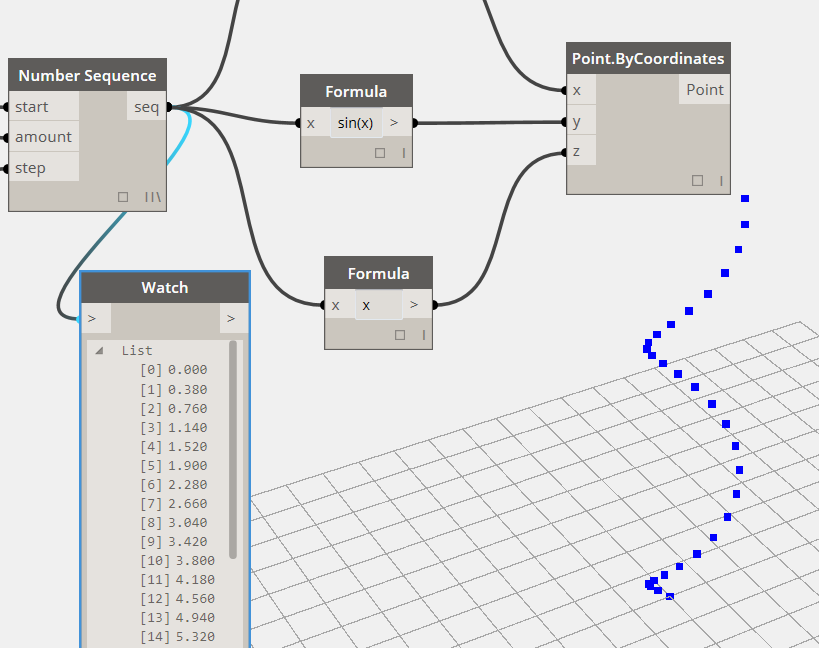Select list item [4] 1.520
This screenshot has height=648, width=819.
173,446
